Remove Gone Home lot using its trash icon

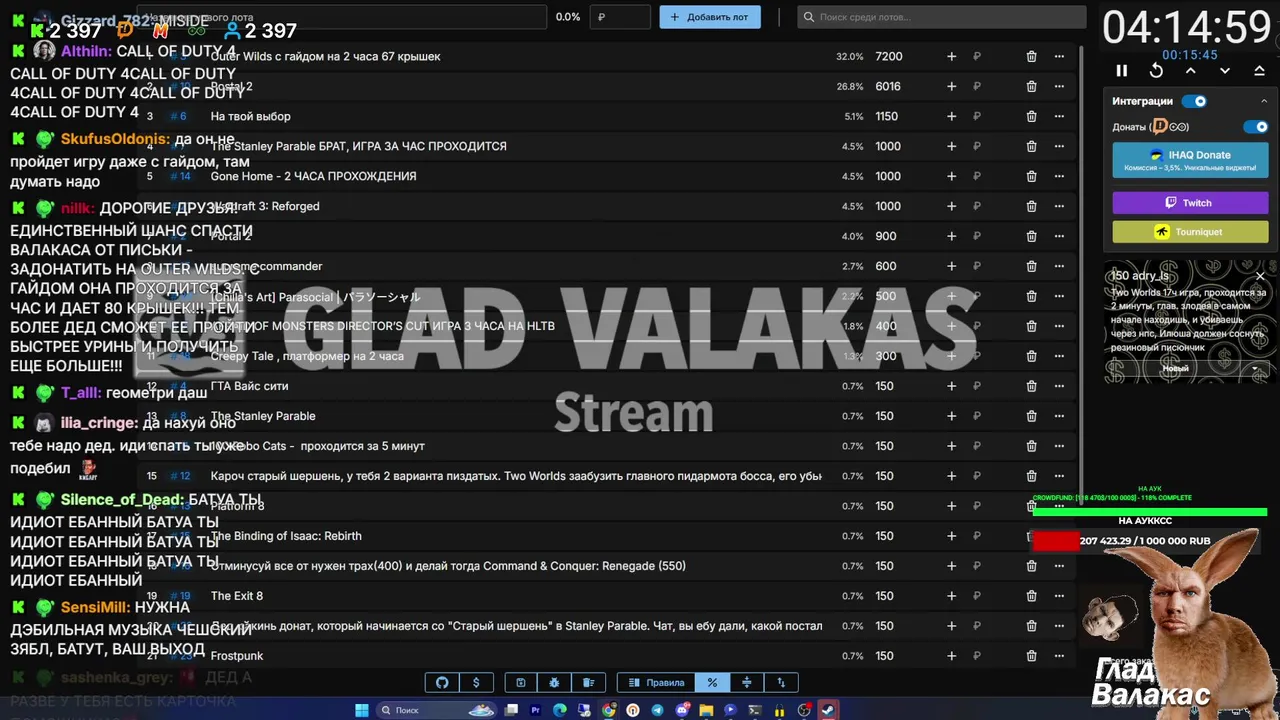(x=1031, y=176)
